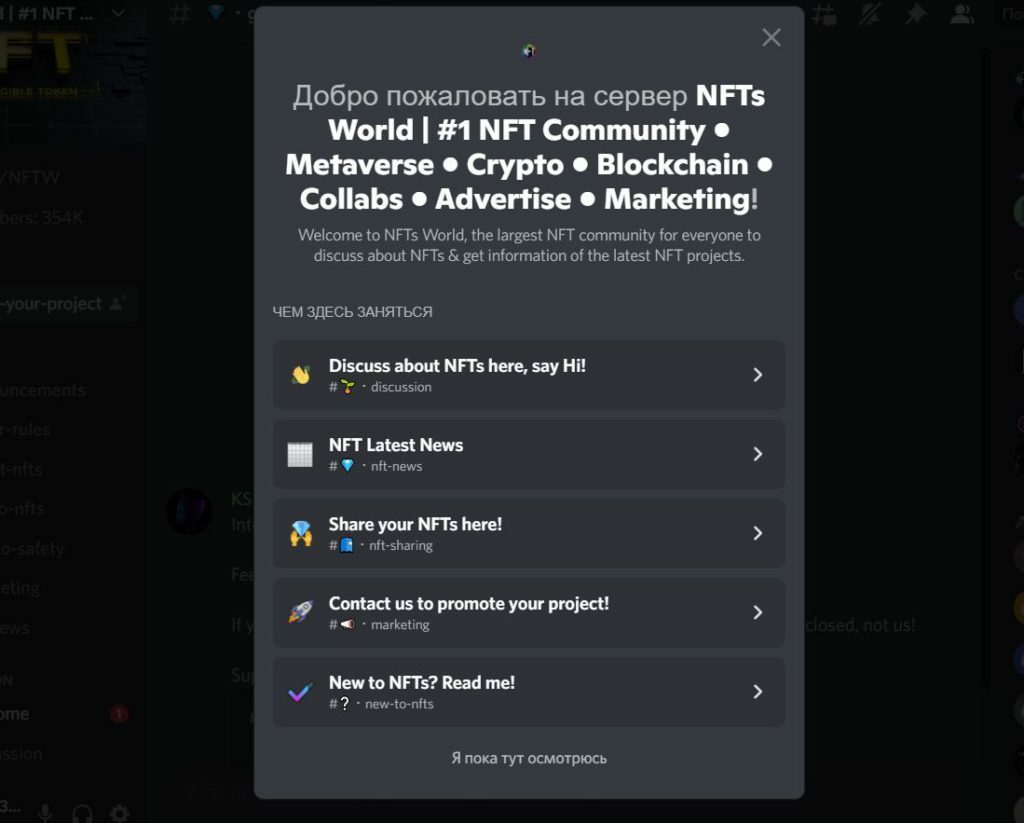Click the server avatar icon atop dialog
Image resolution: width=1024 pixels, height=823 pixels.
(529, 50)
